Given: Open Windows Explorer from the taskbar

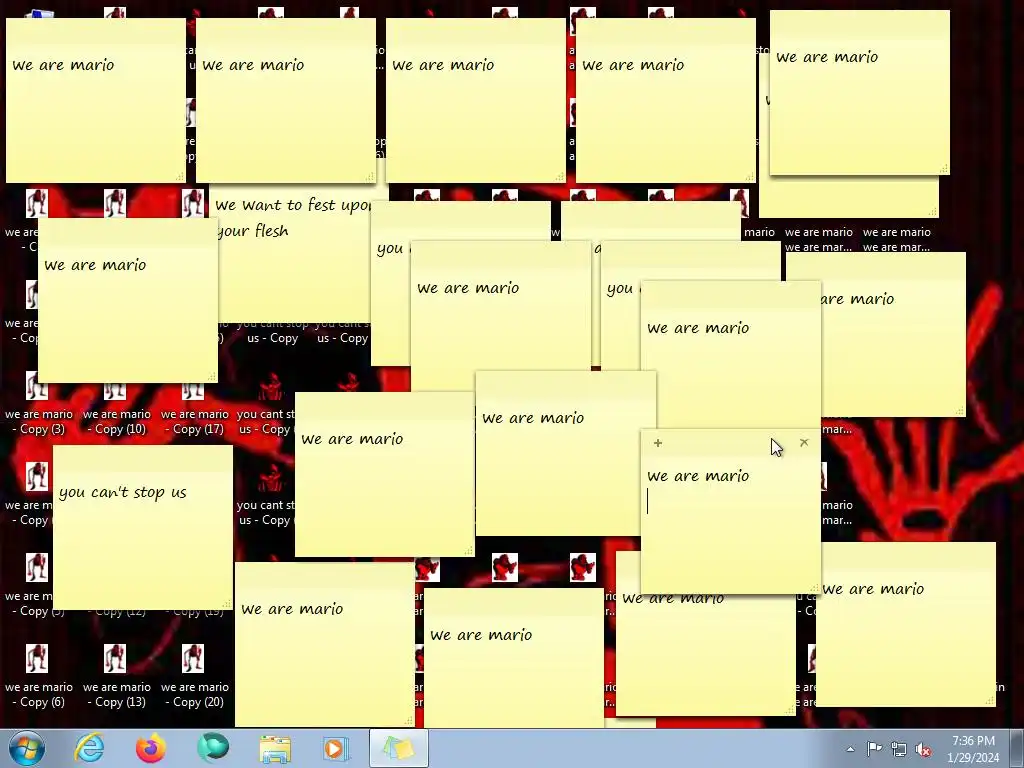Looking at the screenshot, I should (x=275, y=748).
